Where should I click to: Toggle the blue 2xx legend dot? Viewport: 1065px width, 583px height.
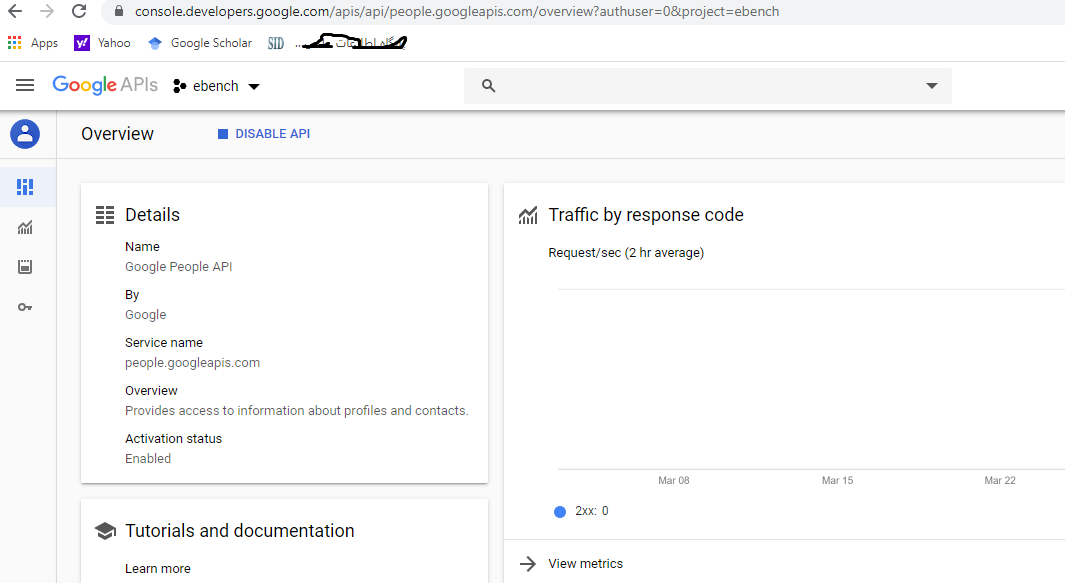pos(560,512)
